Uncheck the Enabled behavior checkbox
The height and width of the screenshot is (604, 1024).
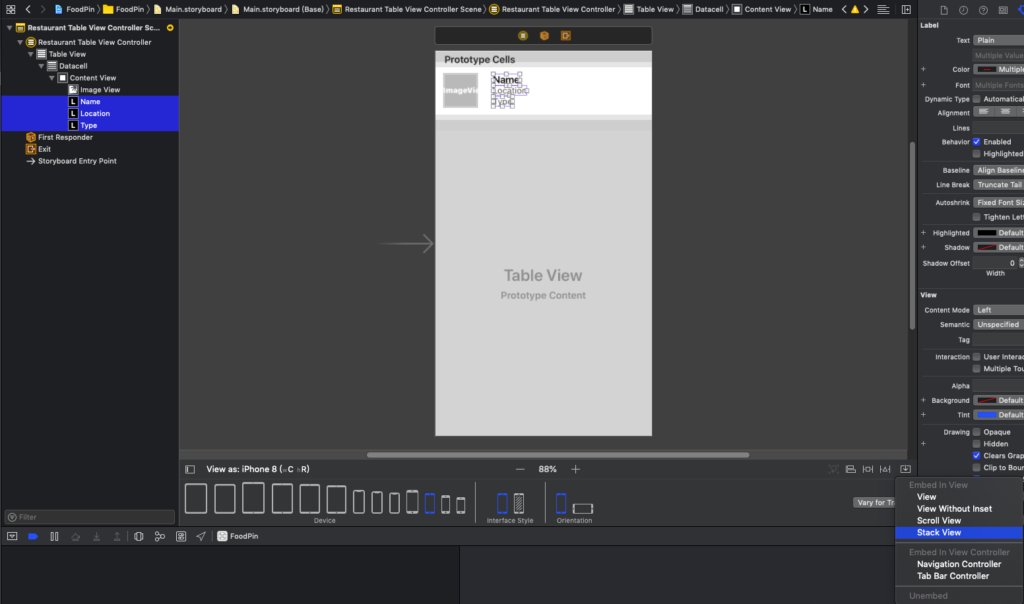977,142
